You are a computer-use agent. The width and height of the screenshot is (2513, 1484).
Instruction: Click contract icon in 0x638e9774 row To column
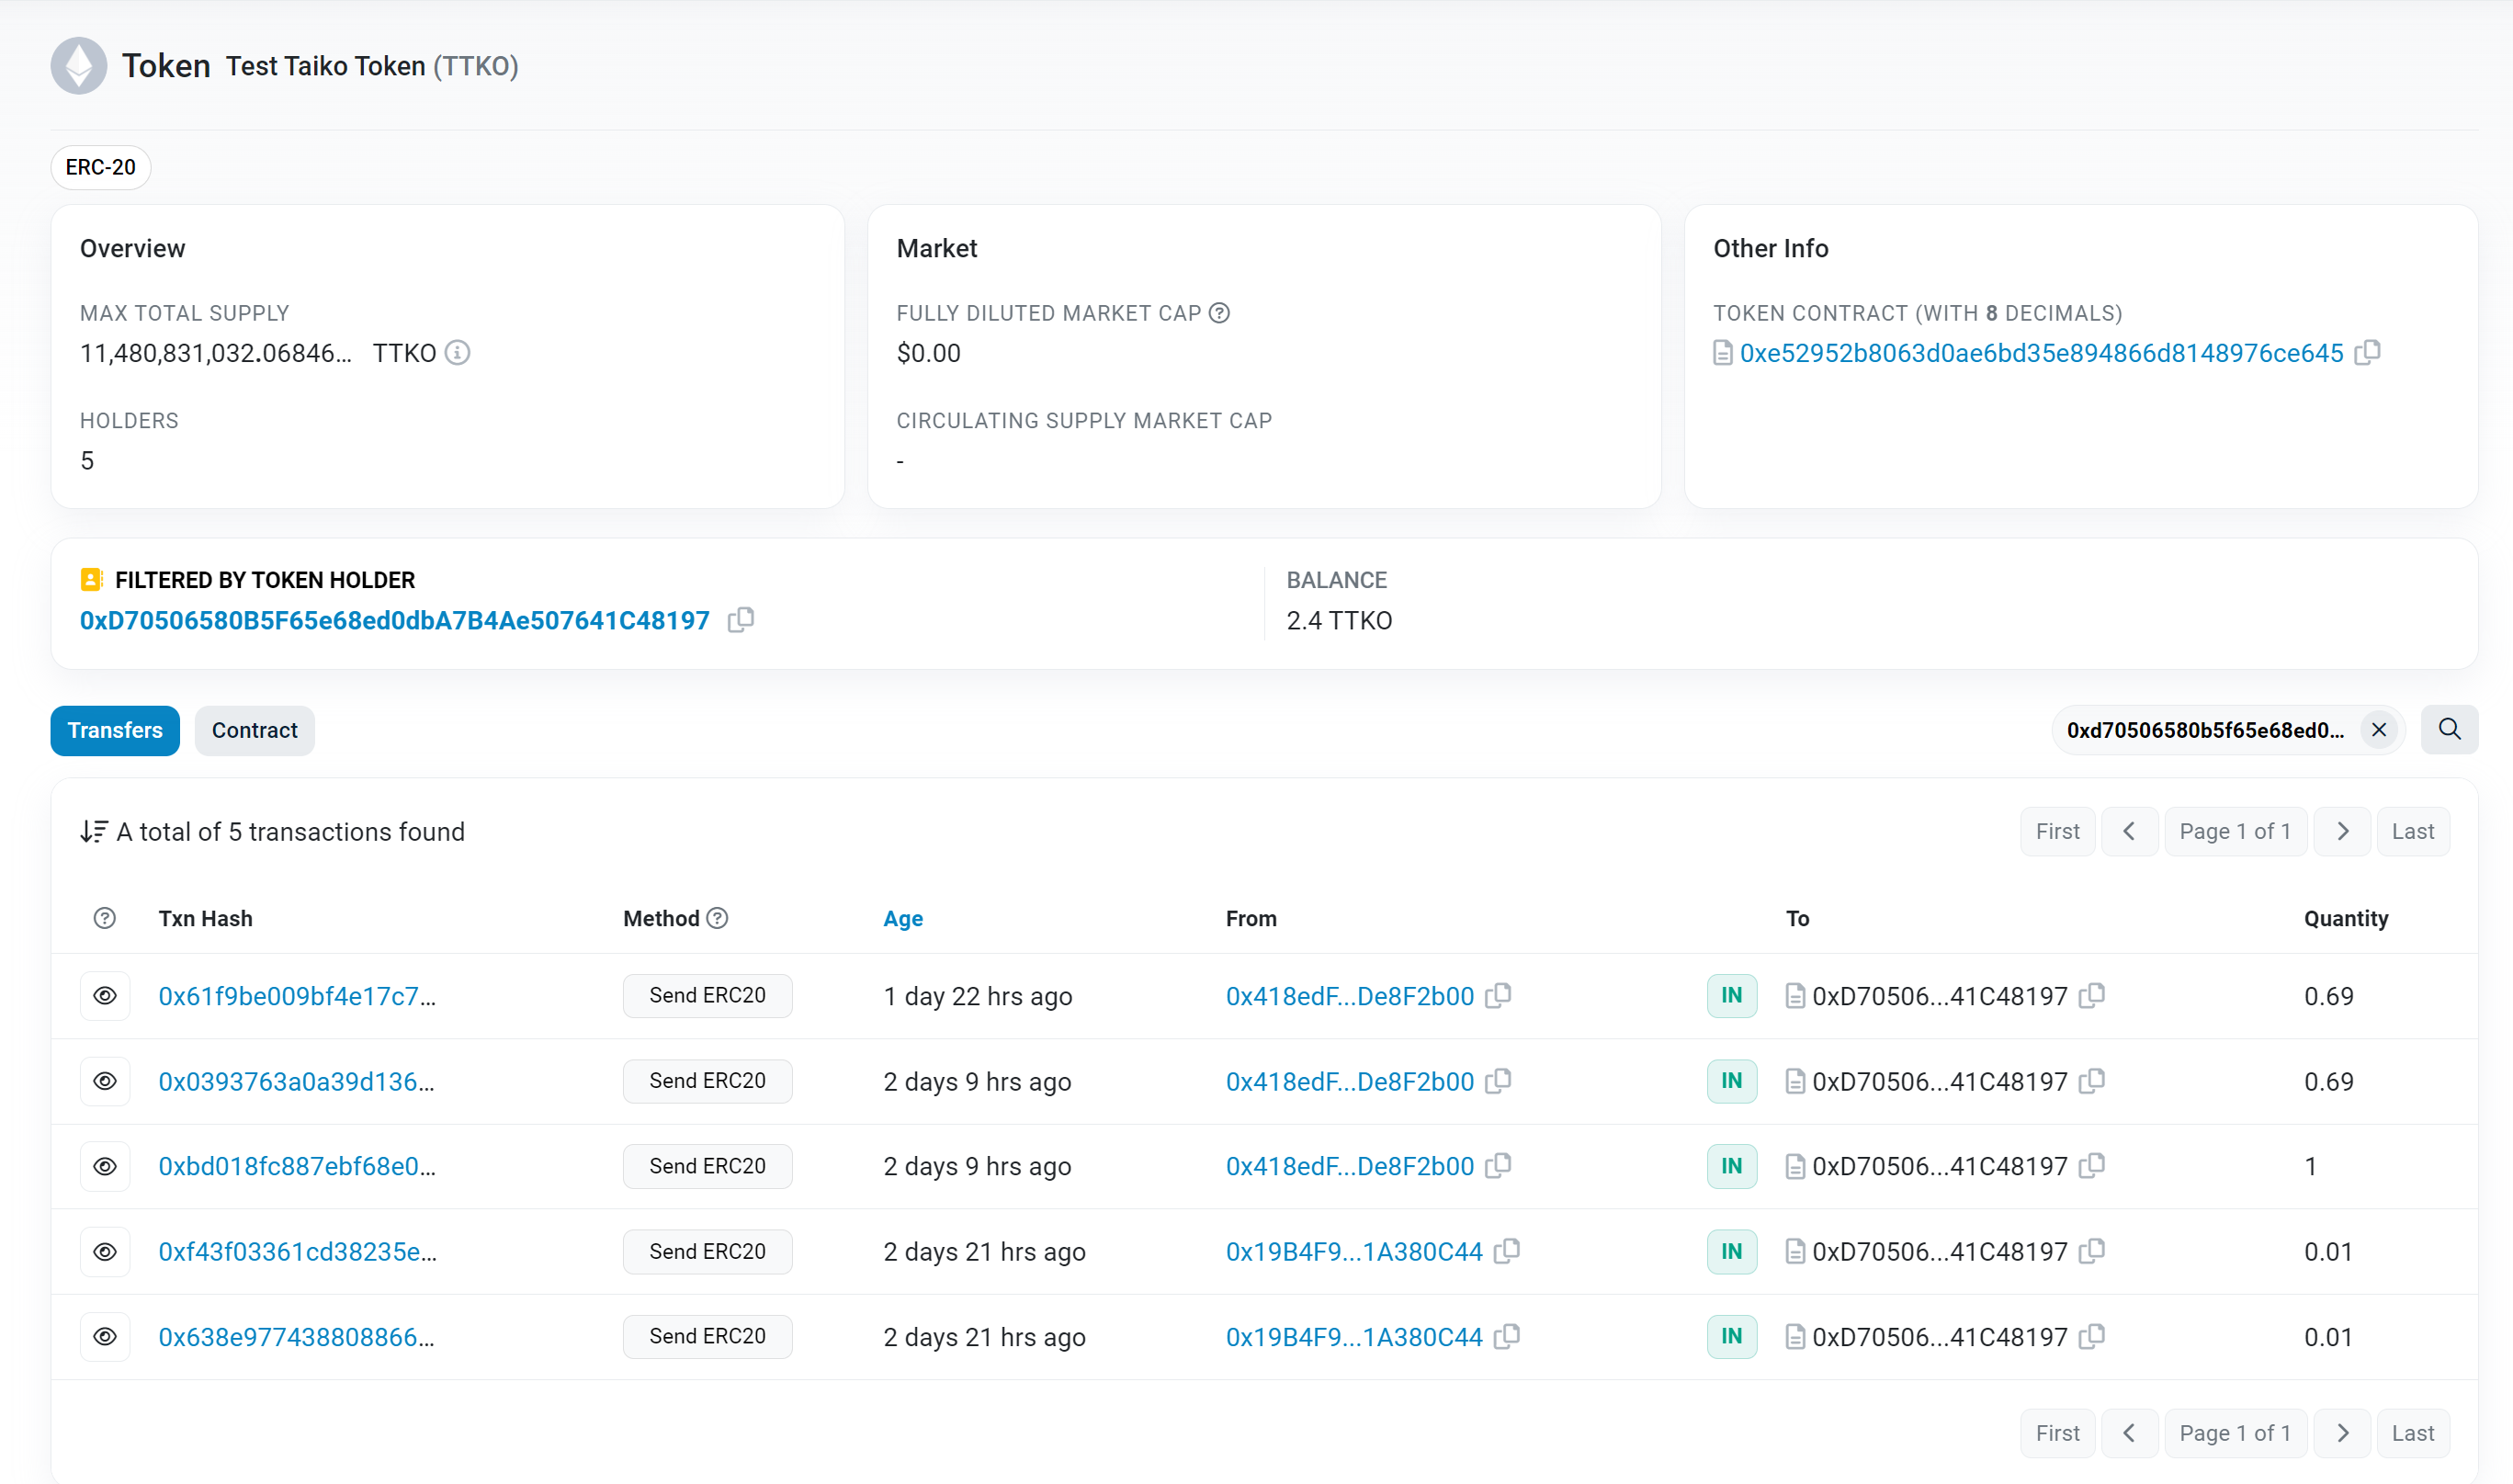pos(1795,1337)
